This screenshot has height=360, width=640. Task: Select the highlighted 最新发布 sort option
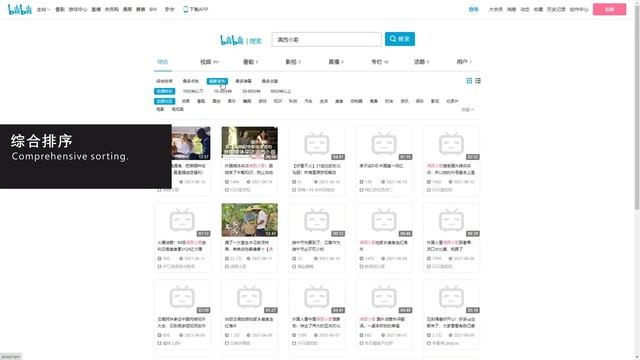tap(217, 81)
